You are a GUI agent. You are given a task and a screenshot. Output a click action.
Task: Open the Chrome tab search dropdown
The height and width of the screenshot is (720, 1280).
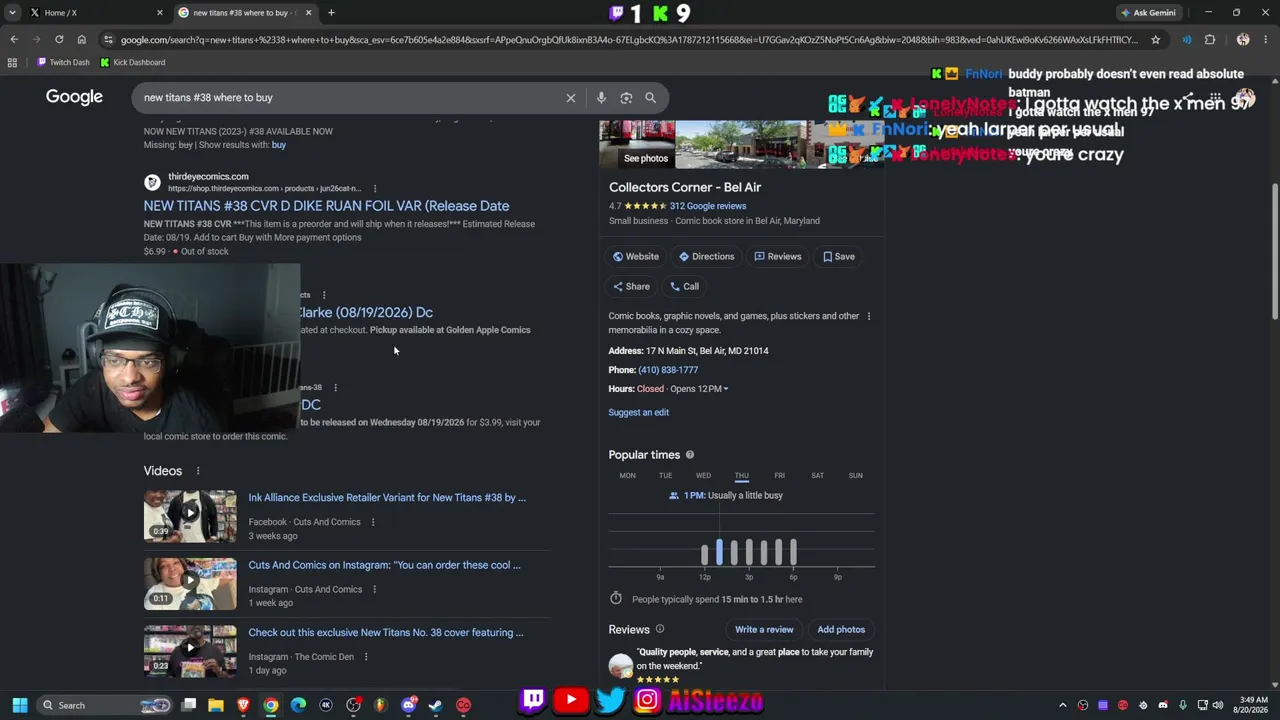(x=12, y=13)
